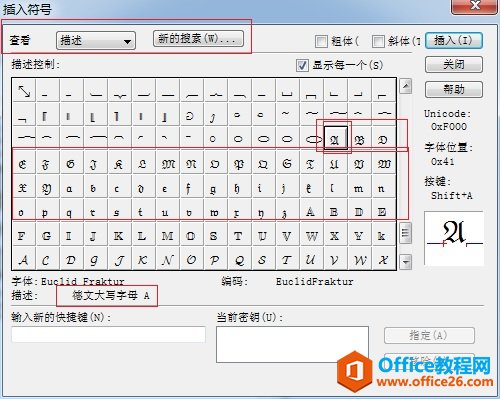Pick the diagonal double arrow symbol

(24, 90)
